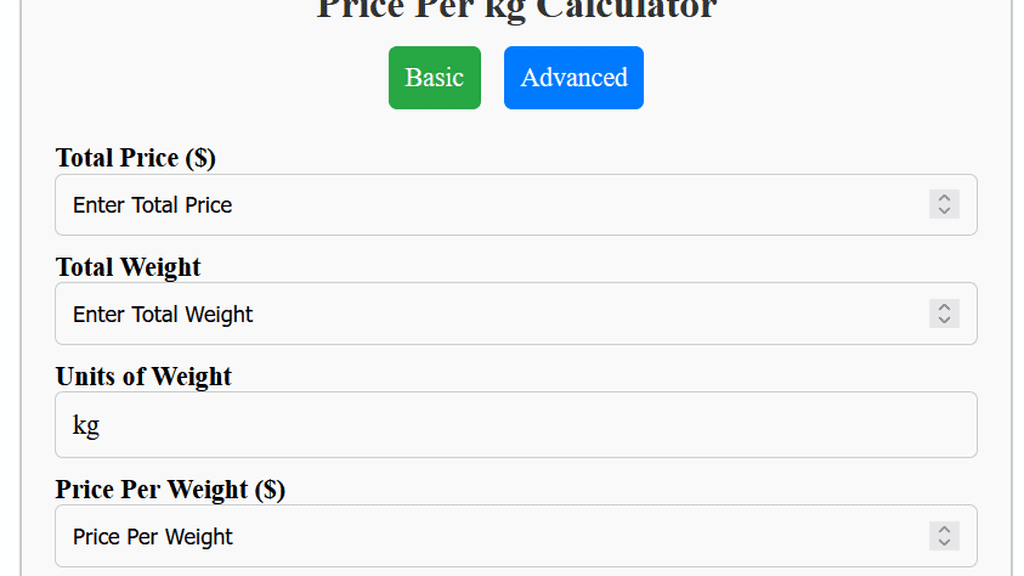
Task: Switch to the Basic calculator mode
Action: pos(434,77)
